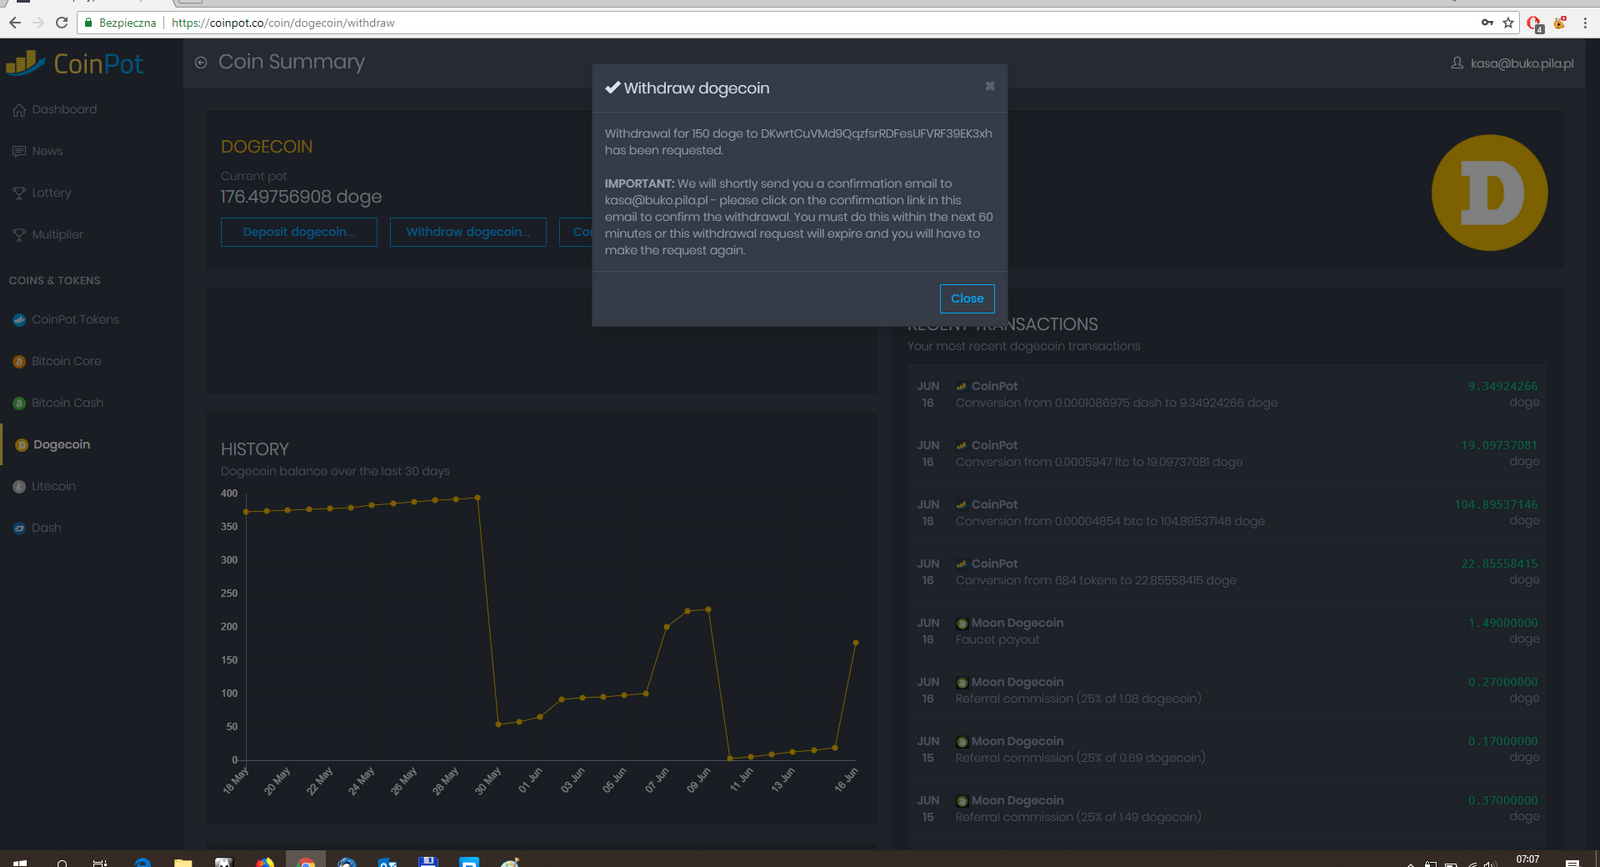Screen dimensions: 1600x867
Task: Select CoinPot Tokens in the sidebar
Action: coord(75,320)
